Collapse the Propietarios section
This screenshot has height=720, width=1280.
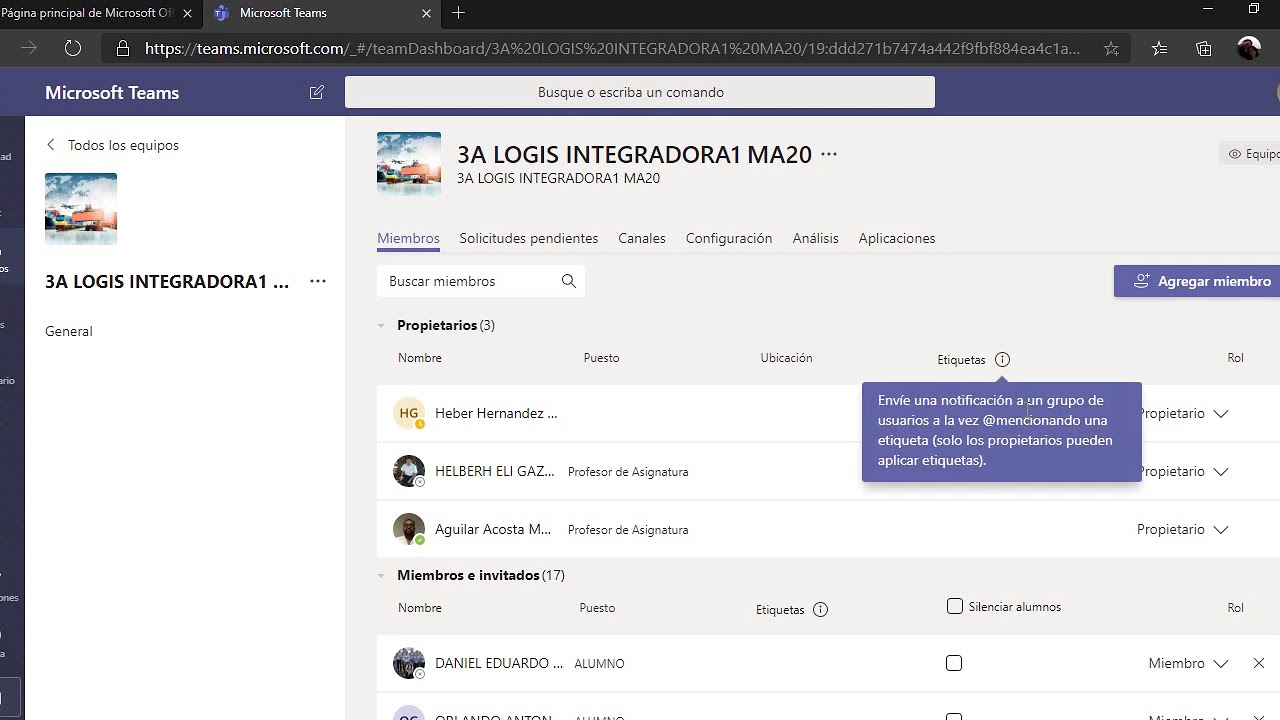(x=381, y=325)
